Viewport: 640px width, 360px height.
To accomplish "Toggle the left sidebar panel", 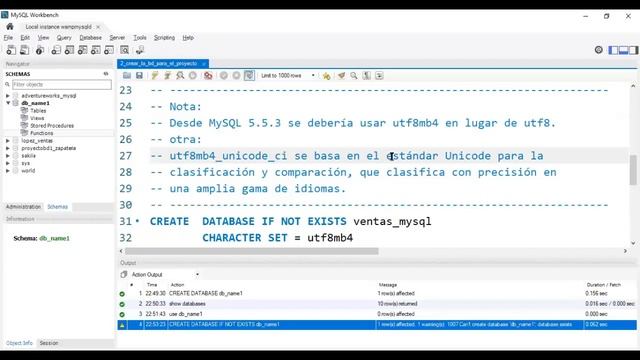I will coord(613,50).
